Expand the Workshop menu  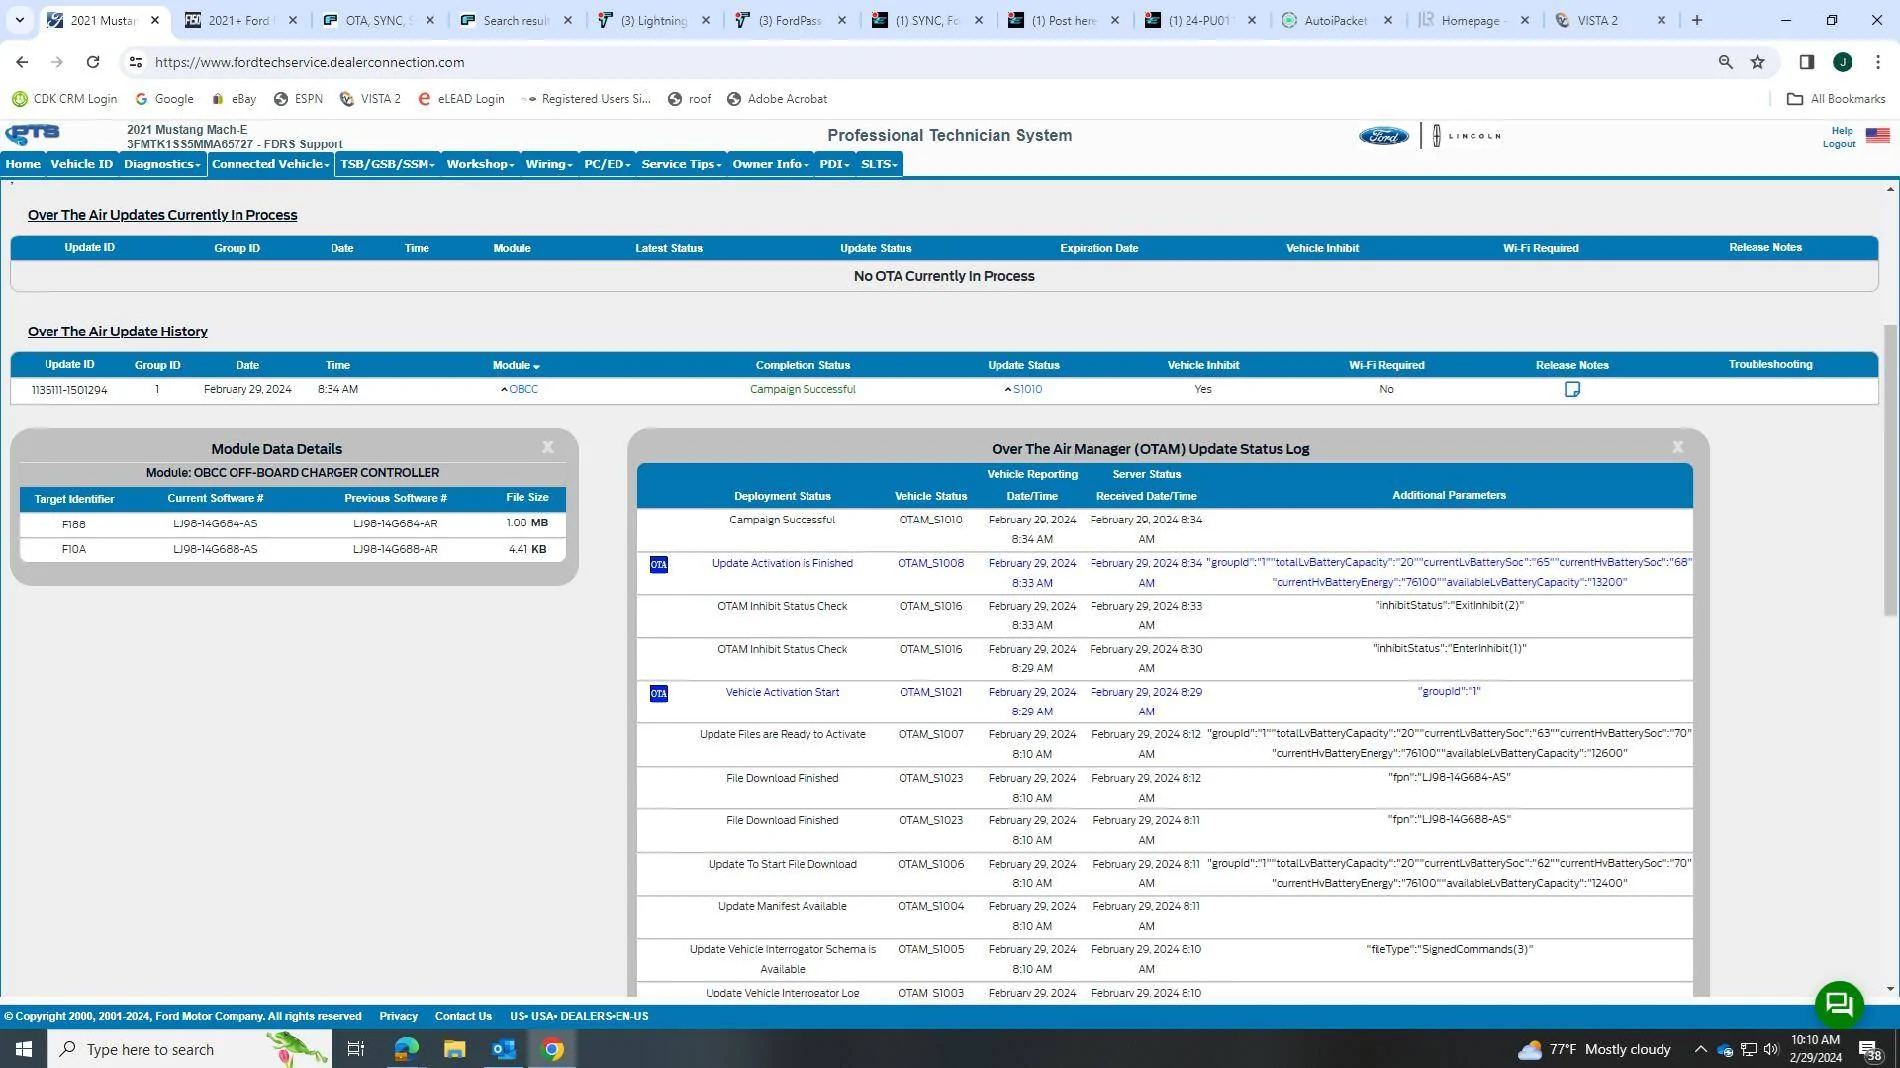coord(480,164)
